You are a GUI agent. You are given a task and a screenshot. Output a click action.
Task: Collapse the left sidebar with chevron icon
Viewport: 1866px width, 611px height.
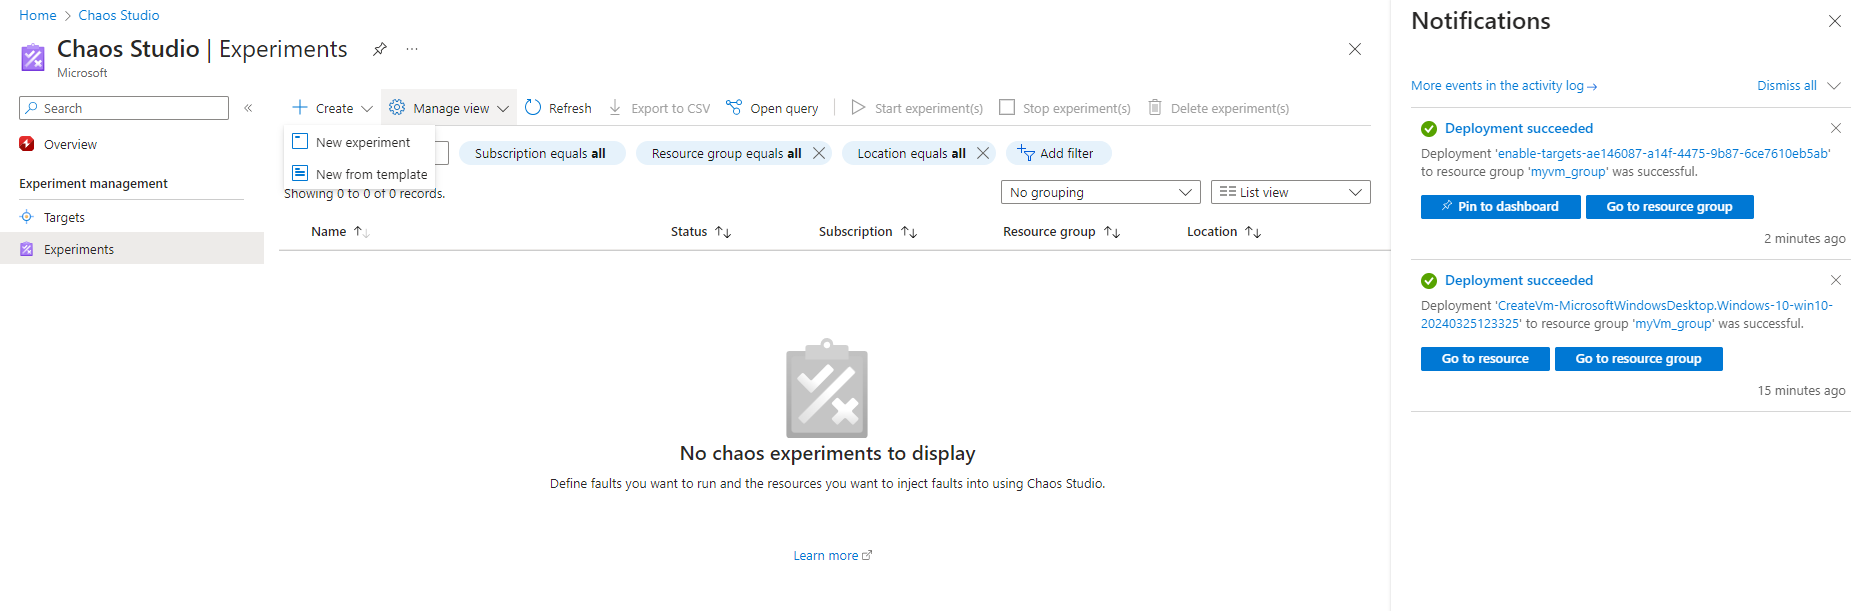(x=248, y=108)
